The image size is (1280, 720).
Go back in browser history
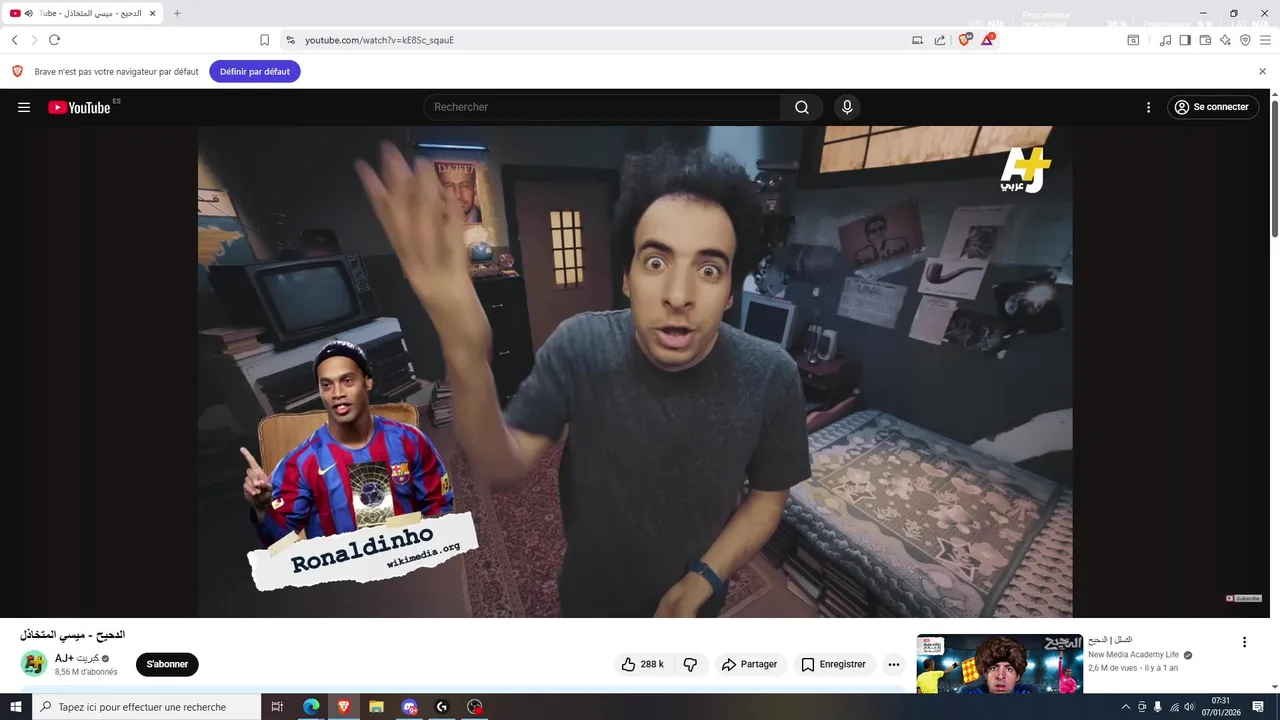(x=15, y=40)
